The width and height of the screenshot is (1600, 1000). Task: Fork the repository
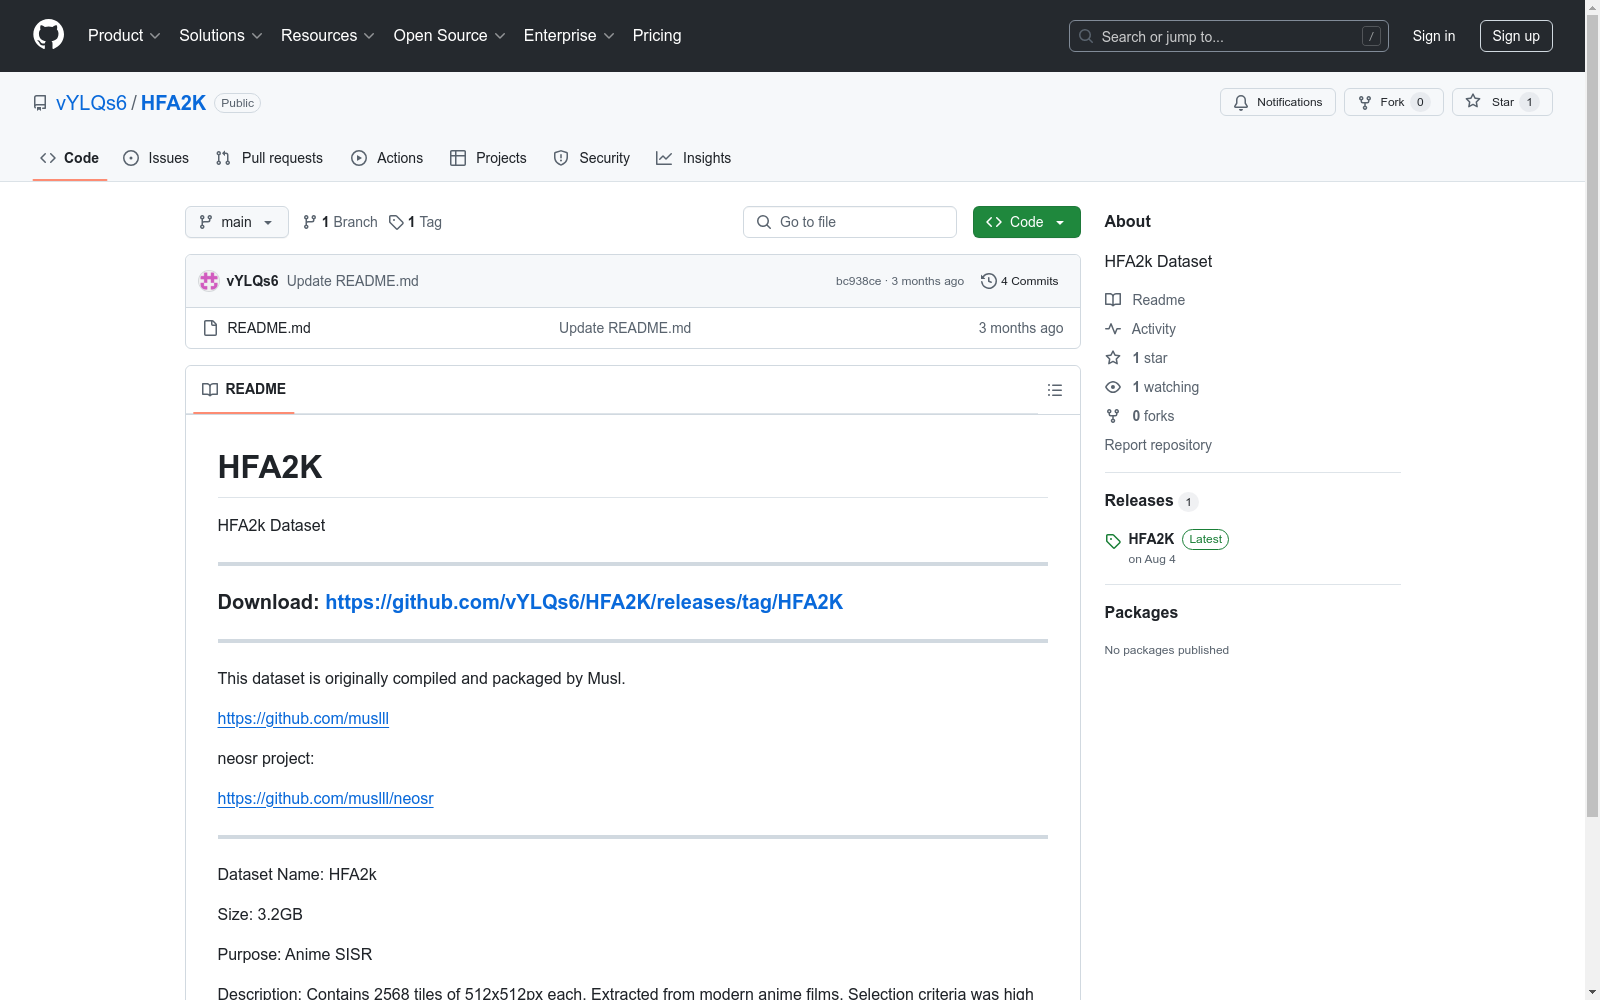tap(1394, 102)
